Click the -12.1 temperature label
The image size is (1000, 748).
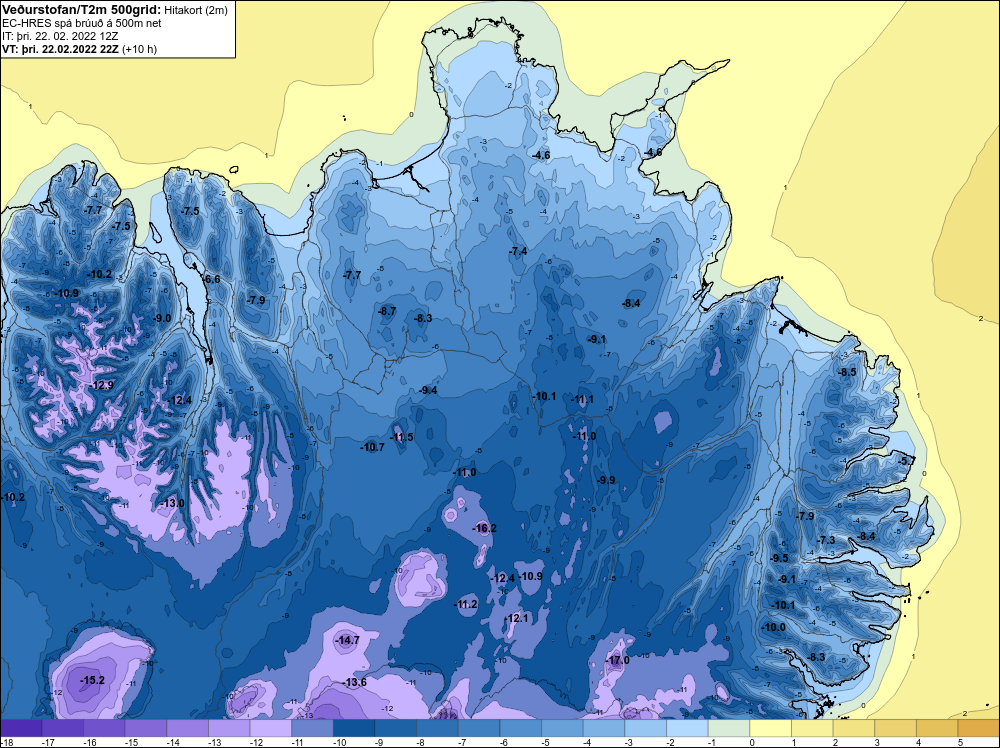click(517, 618)
